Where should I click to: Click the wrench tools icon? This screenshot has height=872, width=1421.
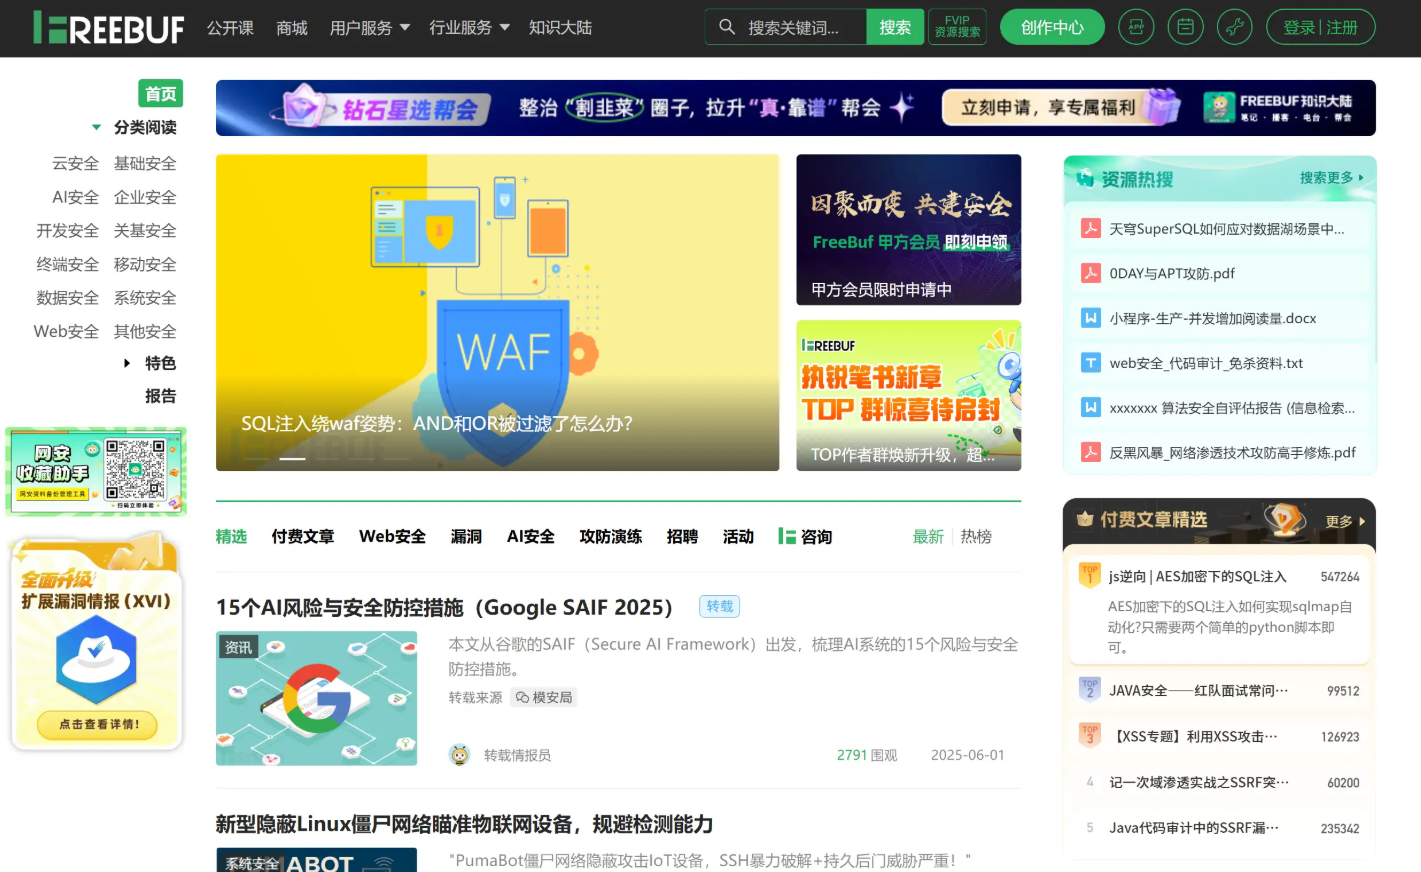coord(1234,27)
